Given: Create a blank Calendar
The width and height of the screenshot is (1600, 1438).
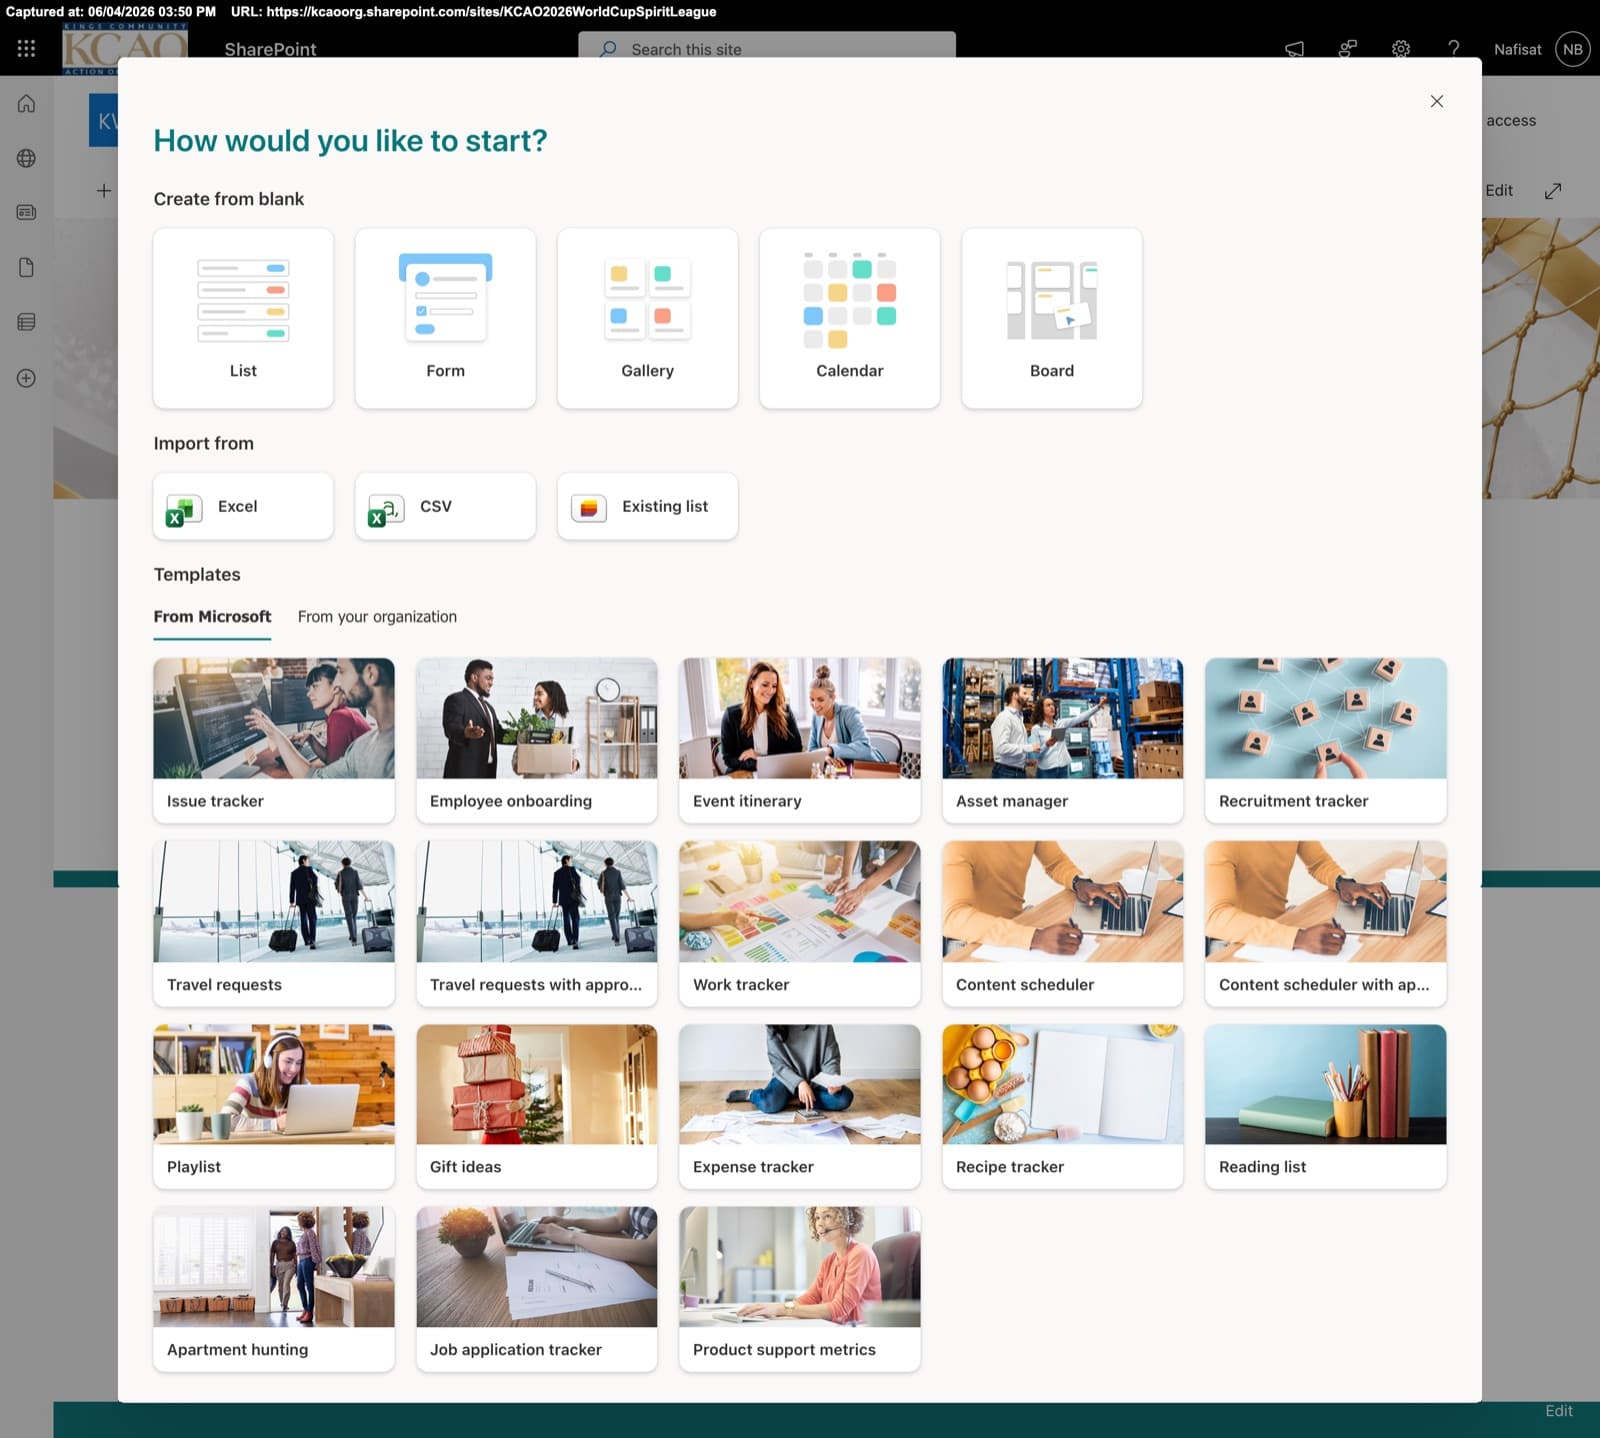Looking at the screenshot, I should 849,318.
